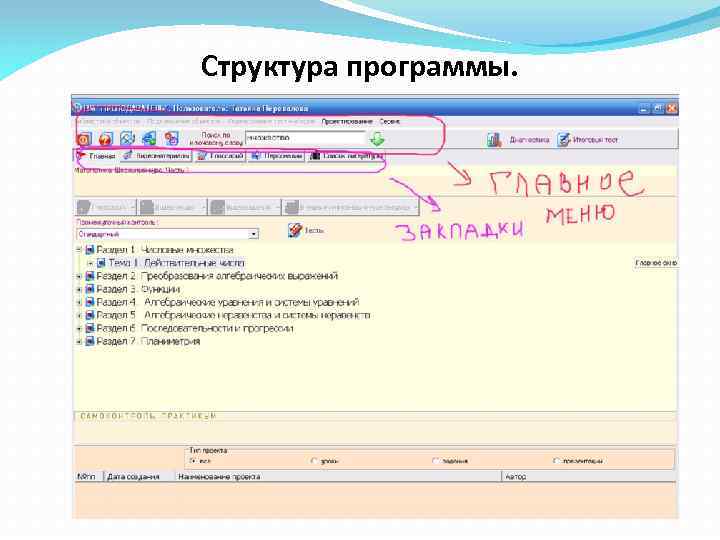Click the book icon beside Тема 1
This screenshot has width=720, height=540.
(x=101, y=263)
